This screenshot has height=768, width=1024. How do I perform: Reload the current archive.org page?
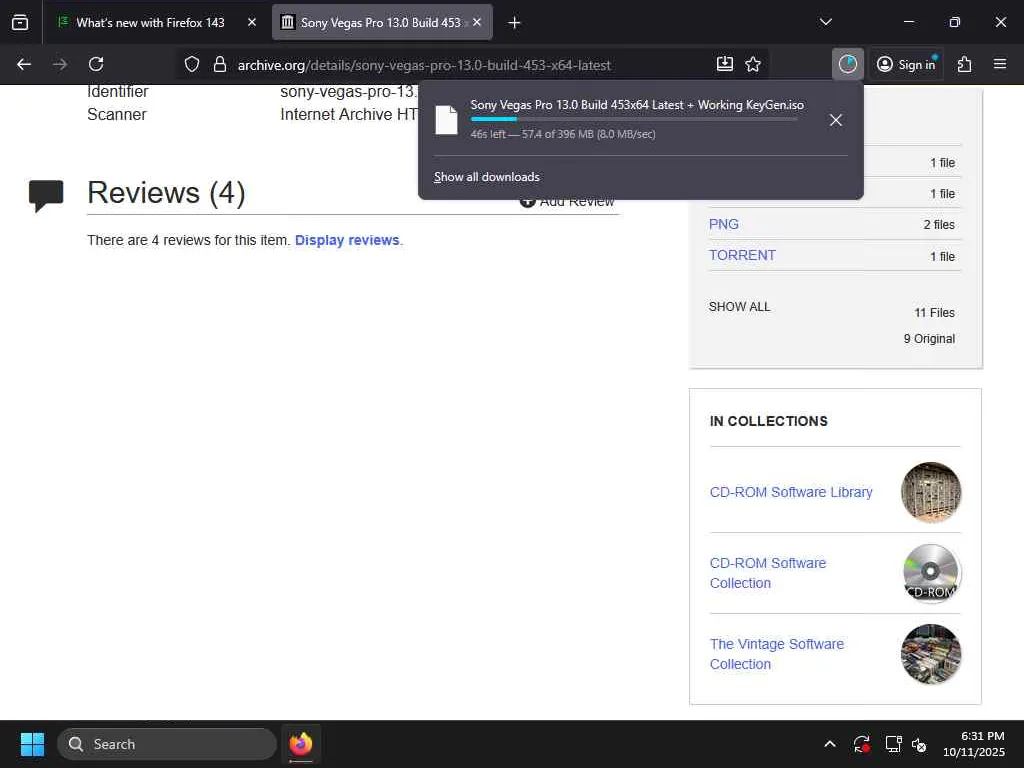pyautogui.click(x=96, y=64)
